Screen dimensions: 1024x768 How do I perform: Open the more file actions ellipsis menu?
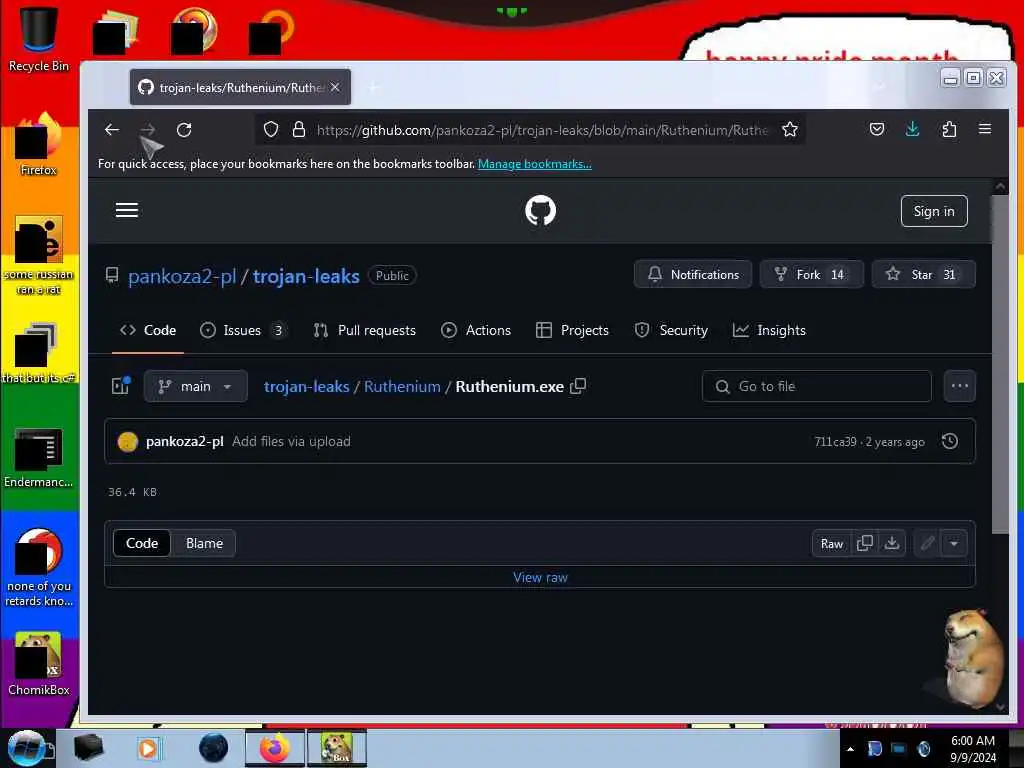[959, 386]
